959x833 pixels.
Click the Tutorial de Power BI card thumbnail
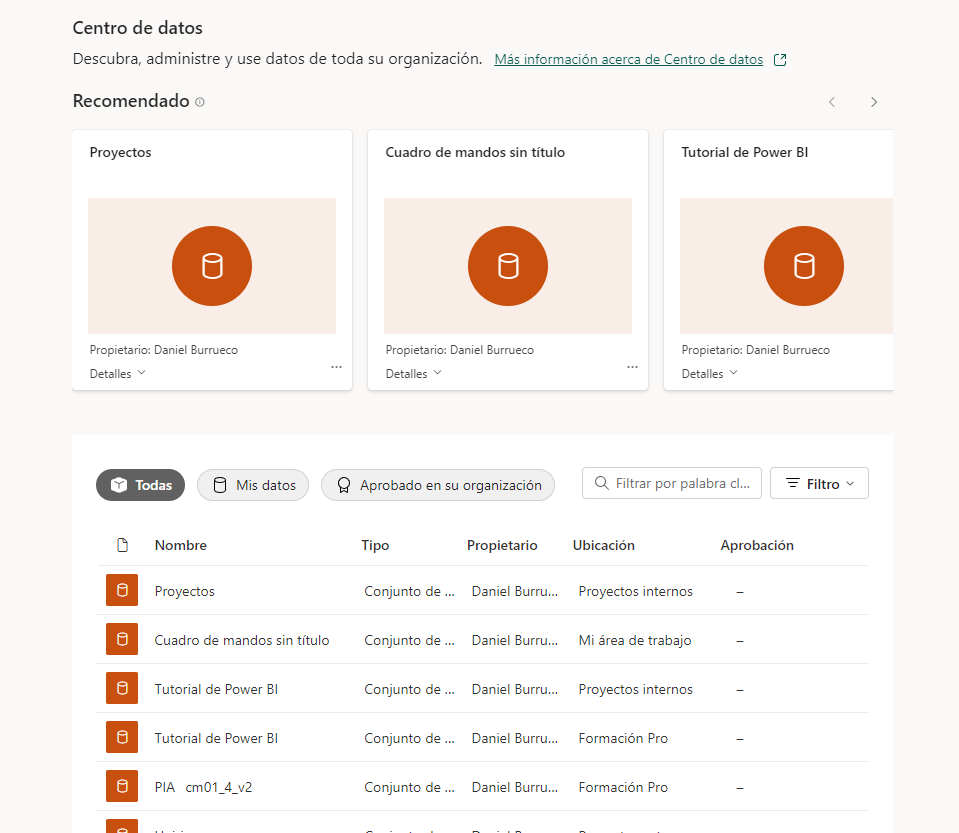786,266
